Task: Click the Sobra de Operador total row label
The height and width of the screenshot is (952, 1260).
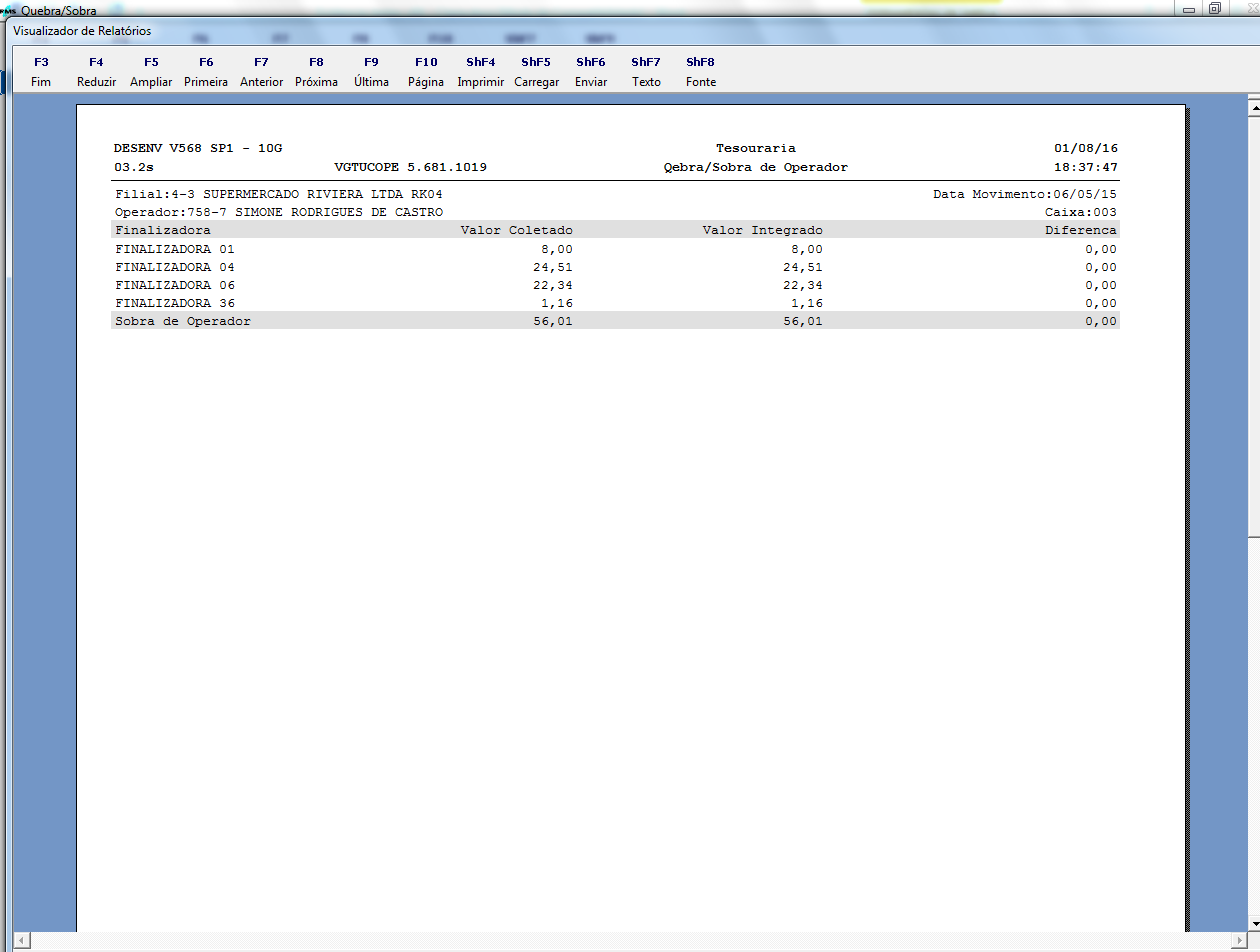Action: (183, 321)
